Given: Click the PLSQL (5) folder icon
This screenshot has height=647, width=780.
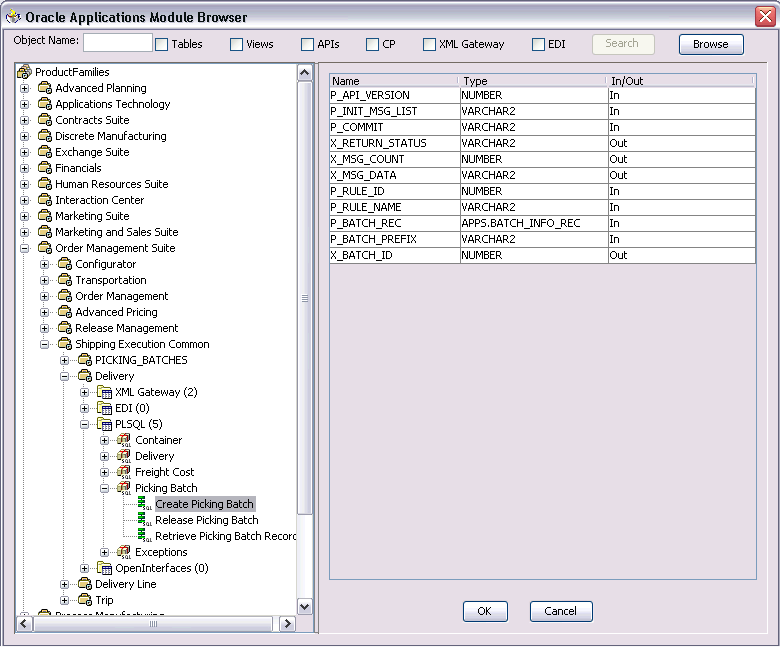Looking at the screenshot, I should coord(104,424).
